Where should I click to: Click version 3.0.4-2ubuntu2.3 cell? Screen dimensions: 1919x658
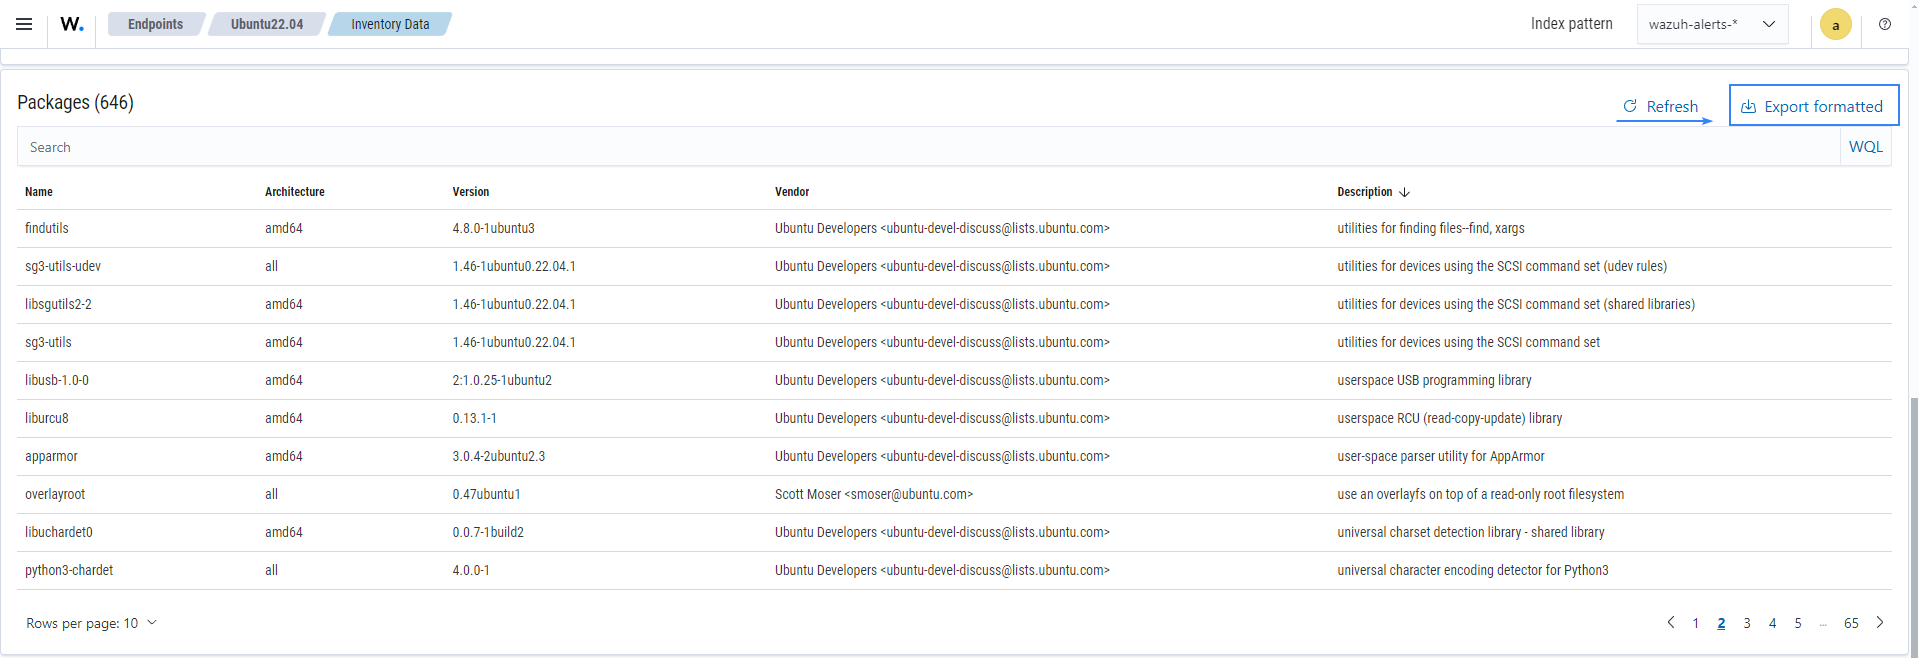pos(498,457)
